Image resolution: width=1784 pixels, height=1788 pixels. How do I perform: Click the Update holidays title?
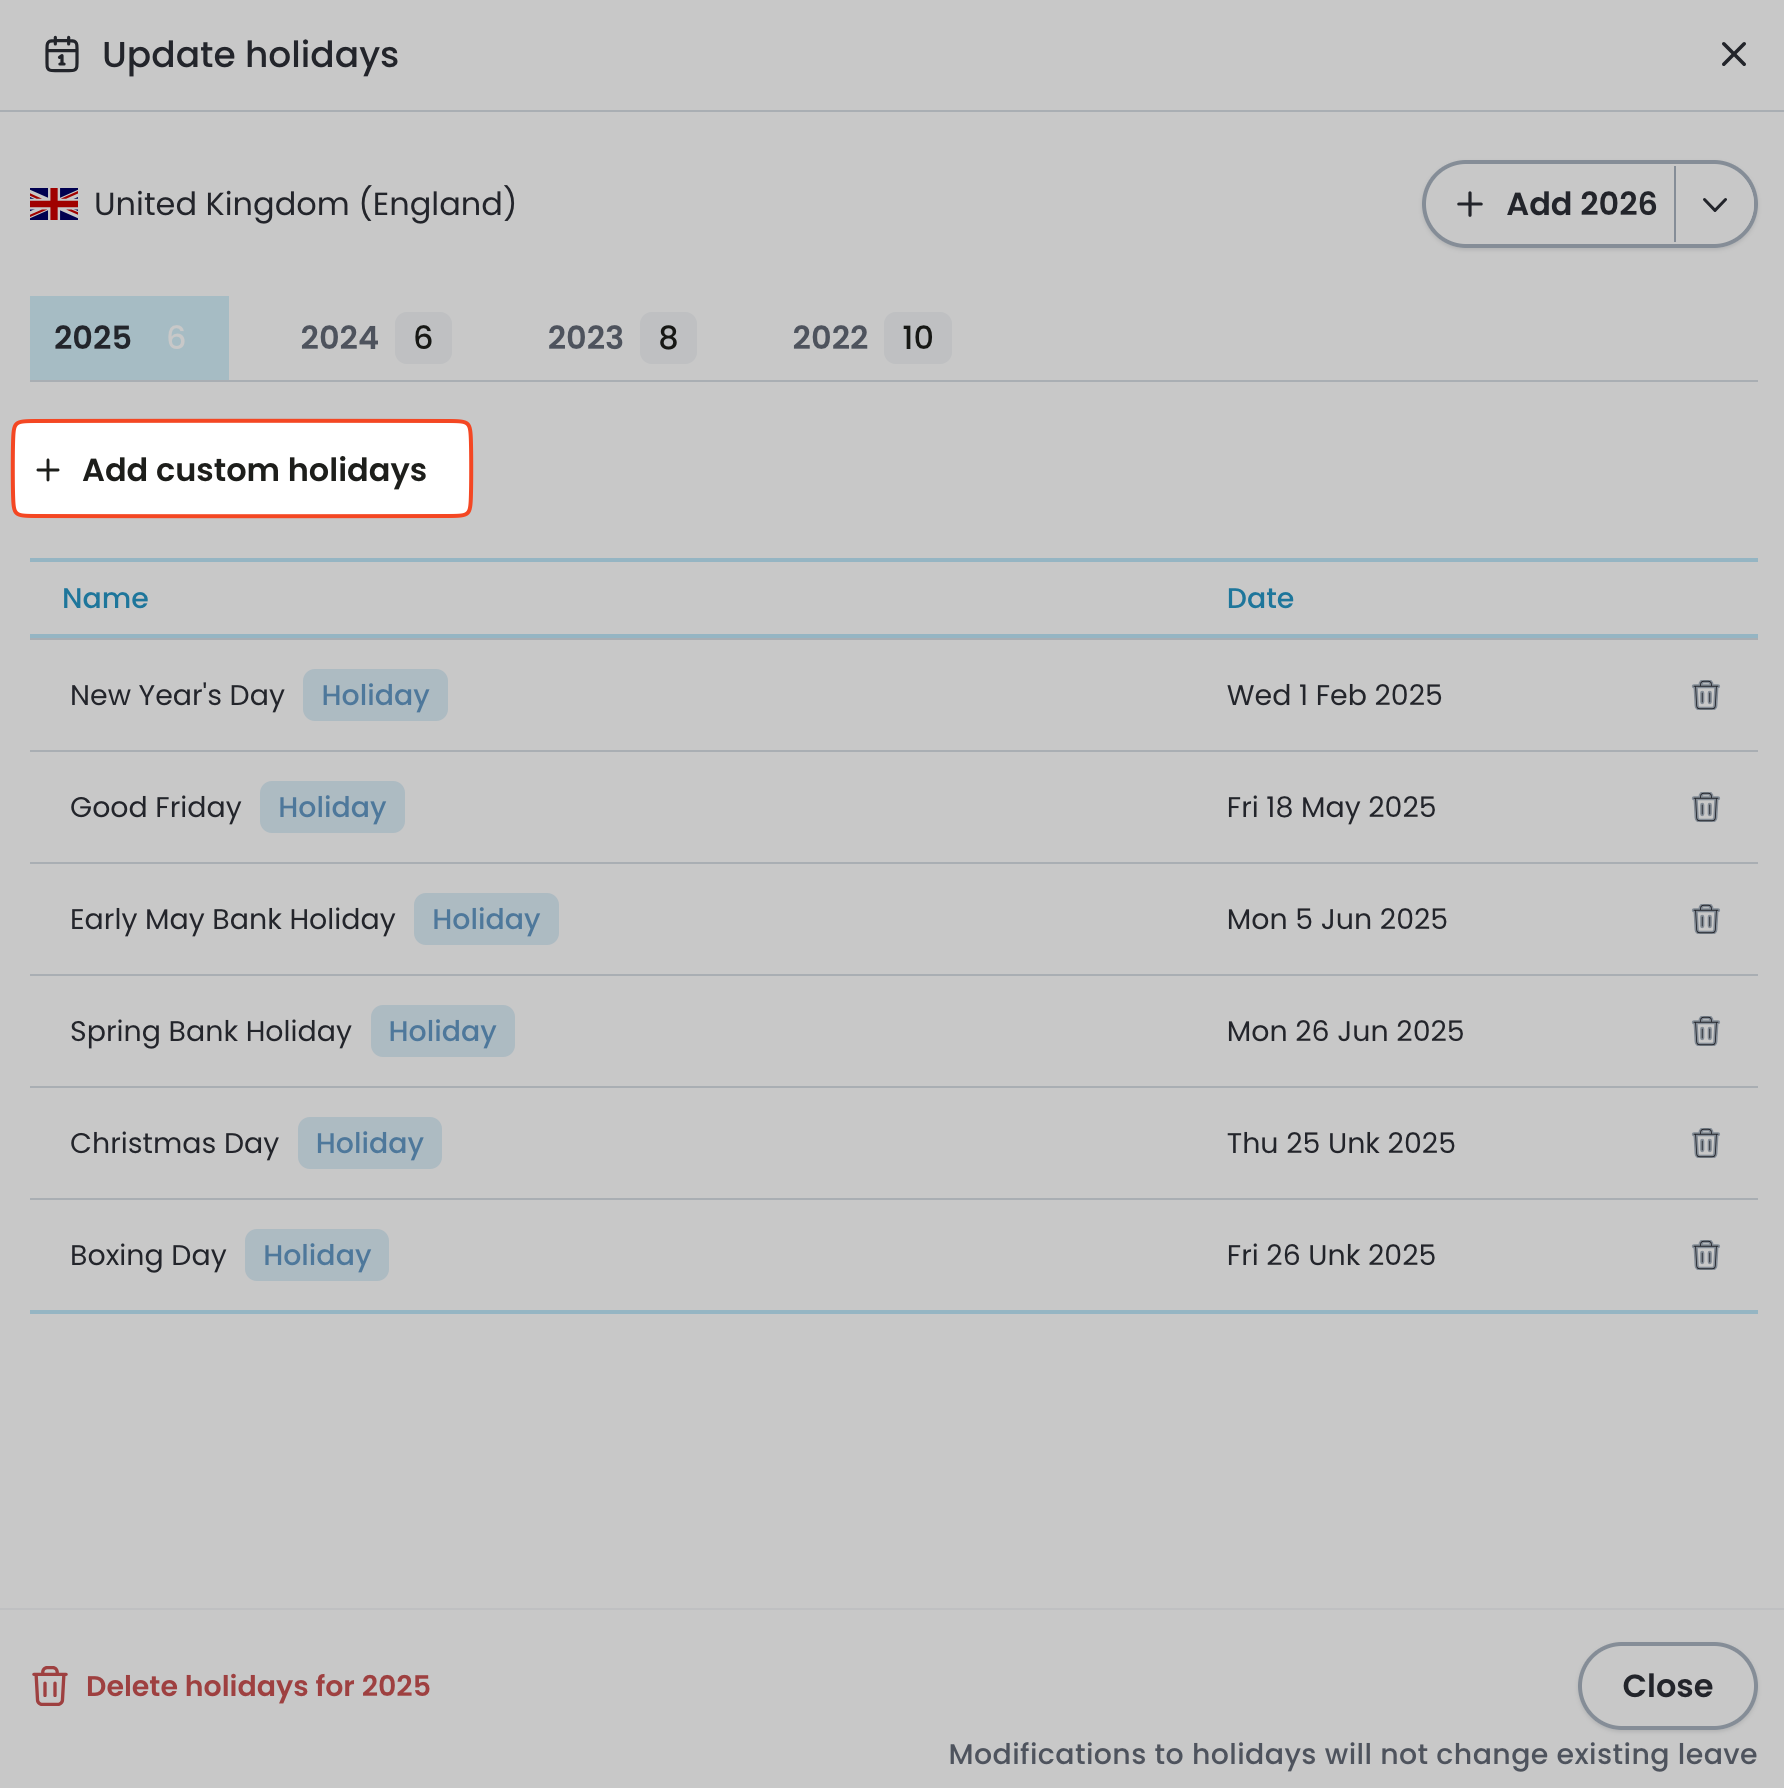coord(250,55)
